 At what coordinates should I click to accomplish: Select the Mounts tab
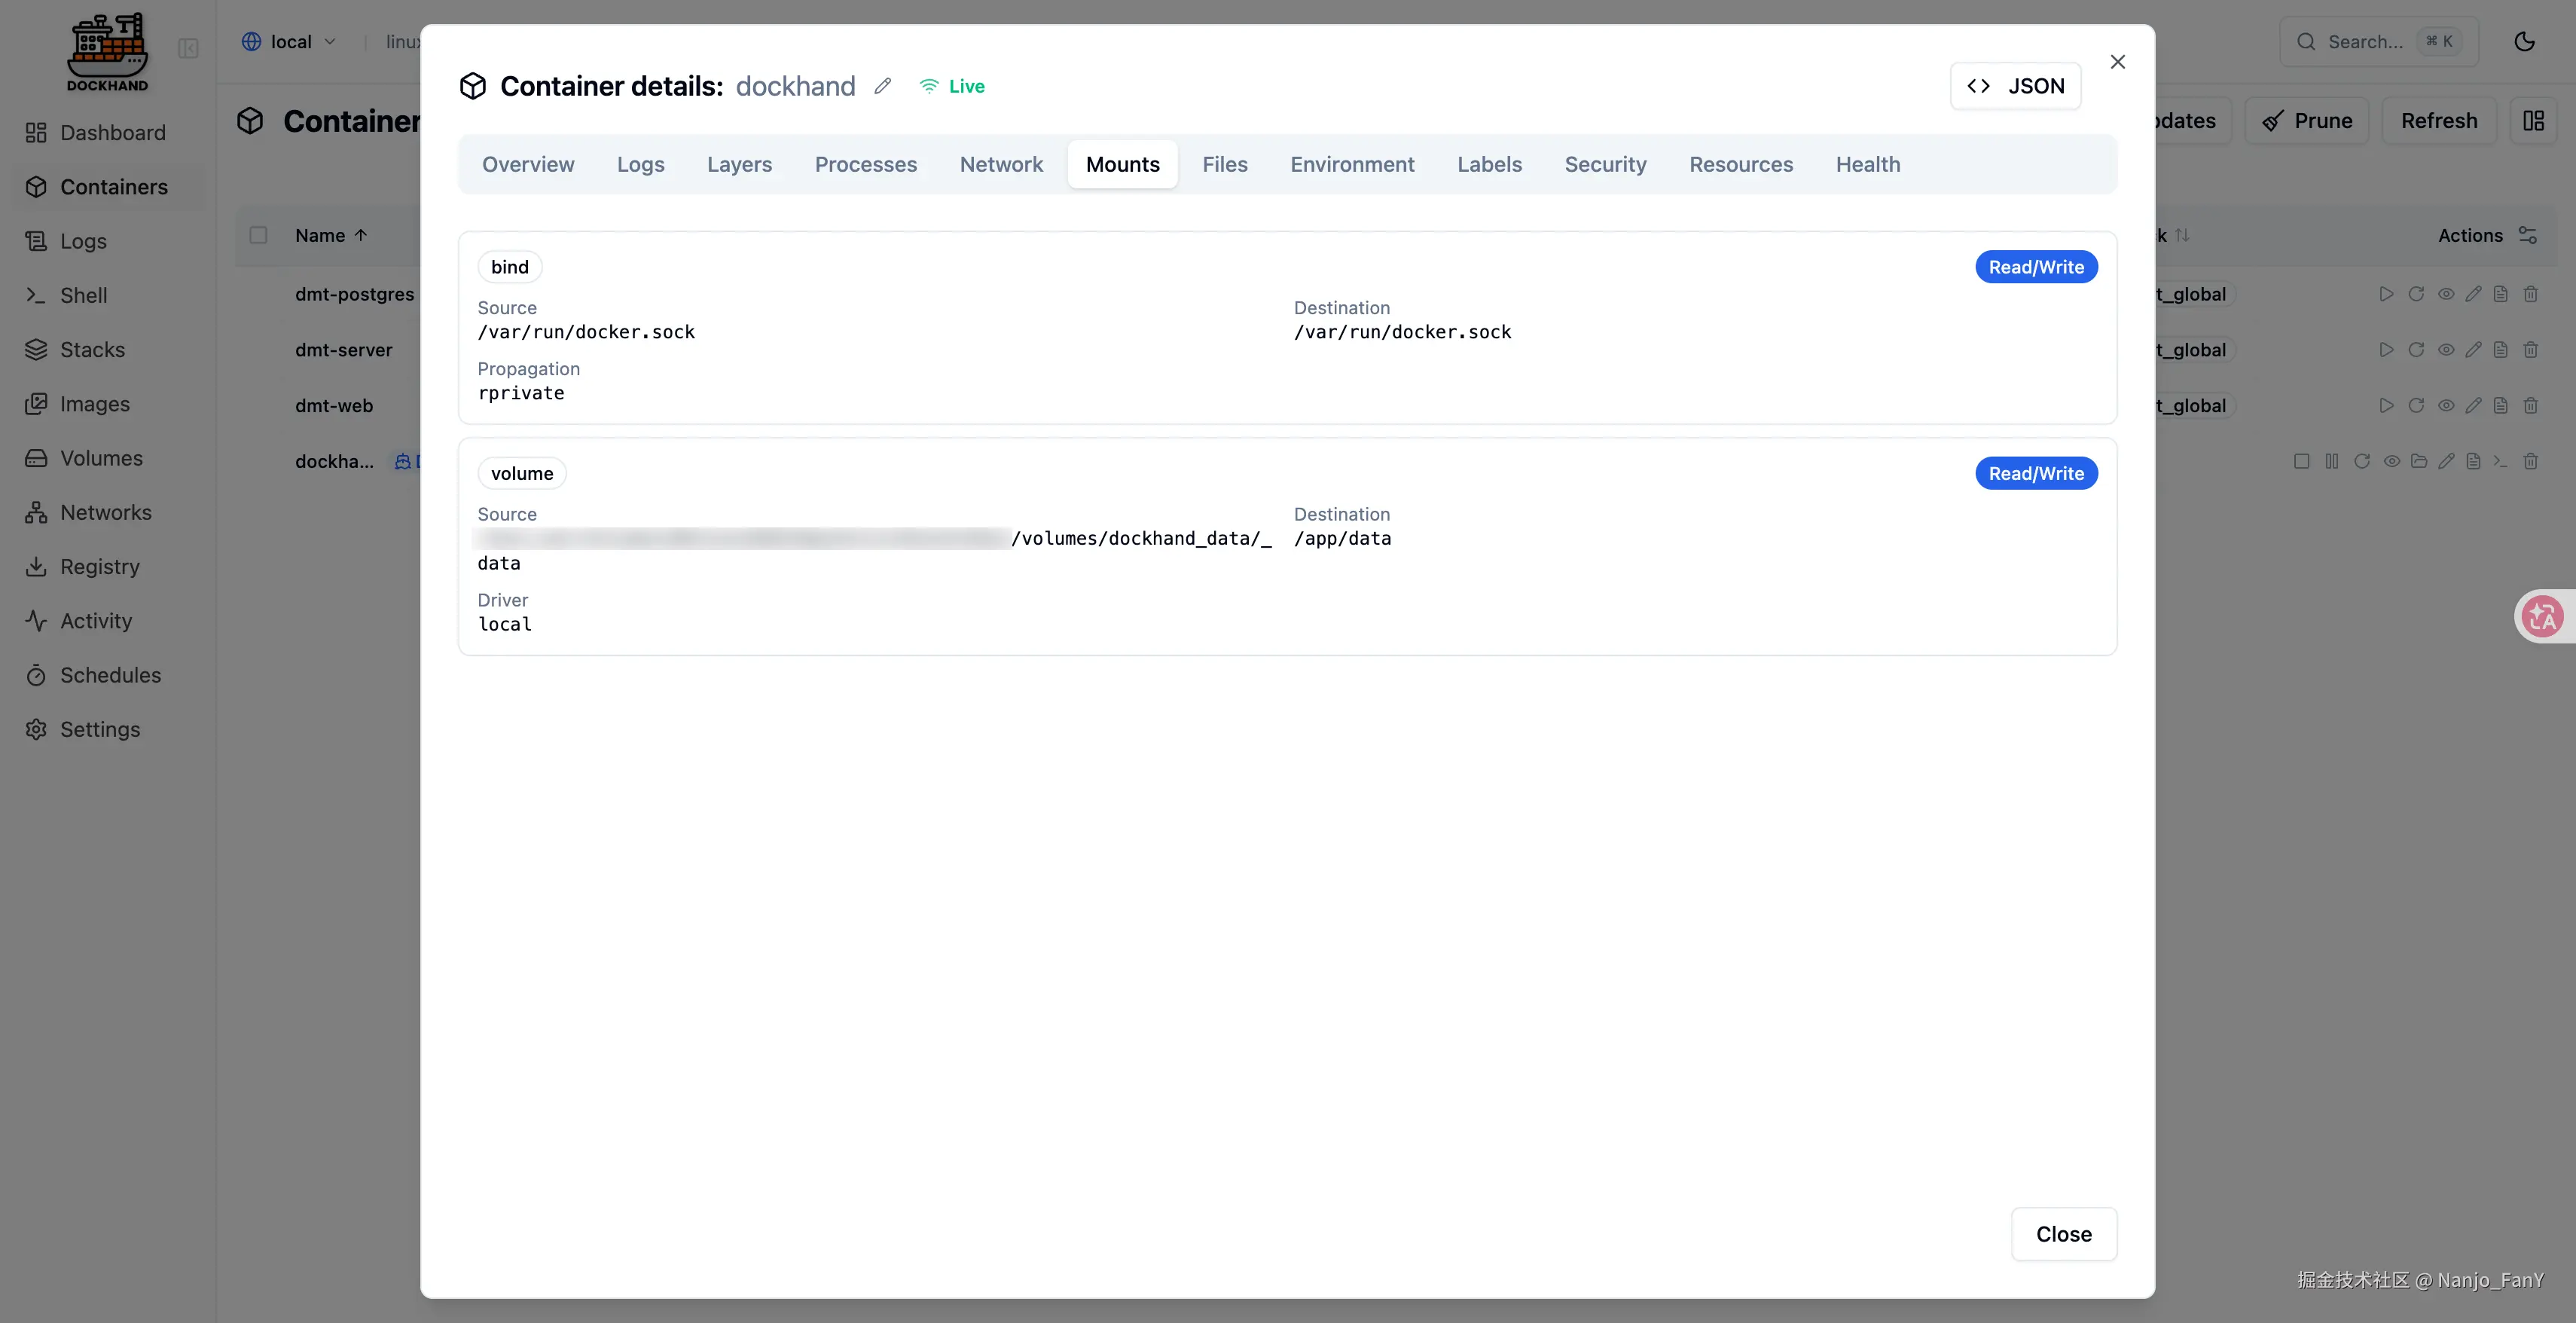1122,164
